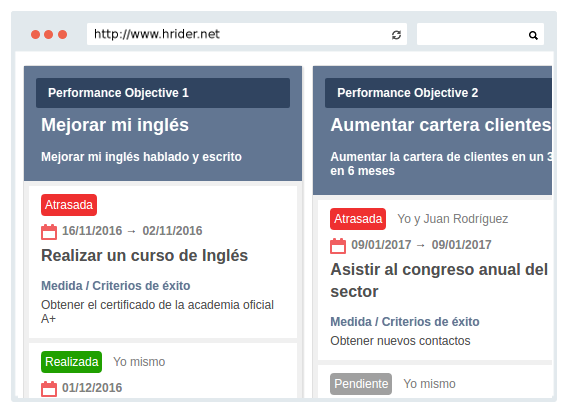Click the calendar icon next to 09/01/2017

(x=338, y=246)
